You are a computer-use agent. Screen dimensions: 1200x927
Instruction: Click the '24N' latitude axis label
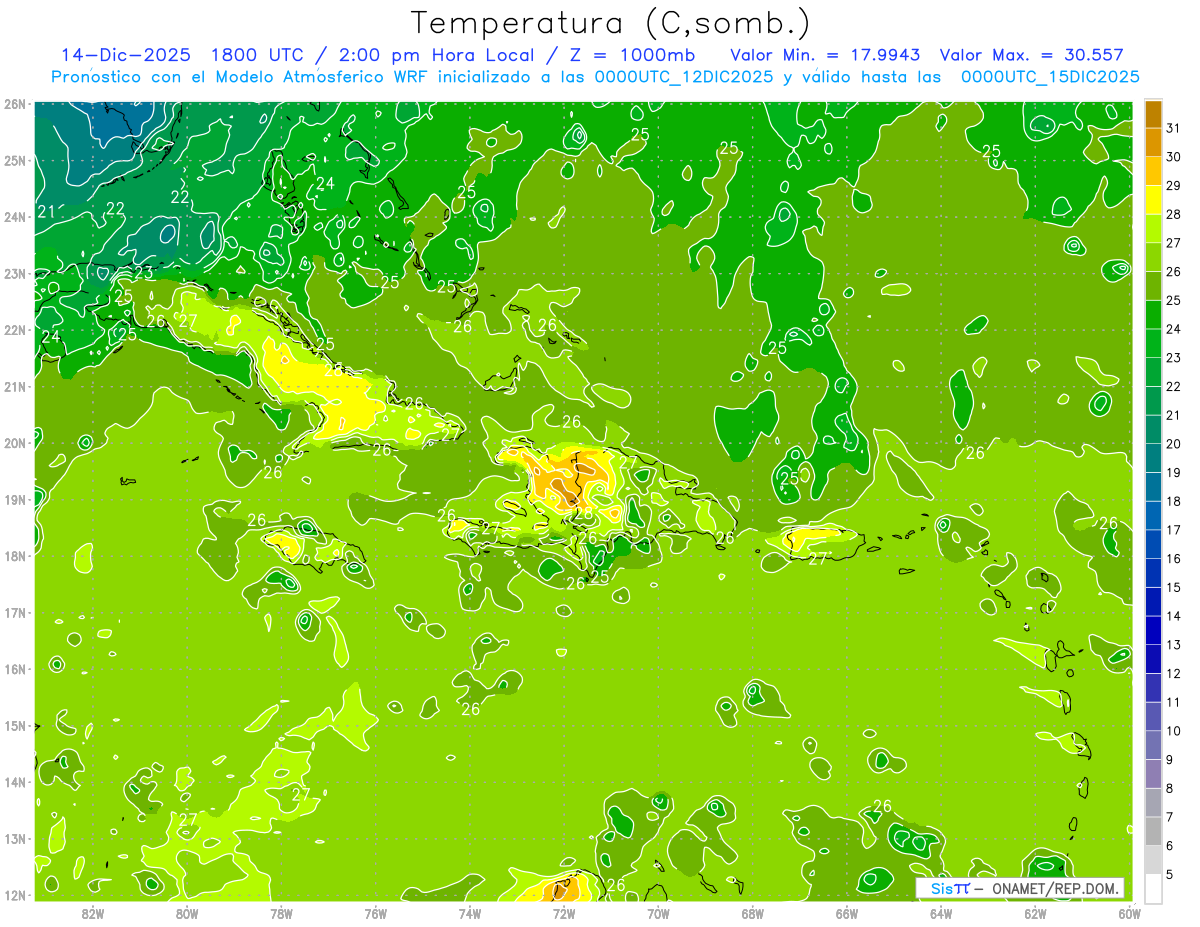15,217
